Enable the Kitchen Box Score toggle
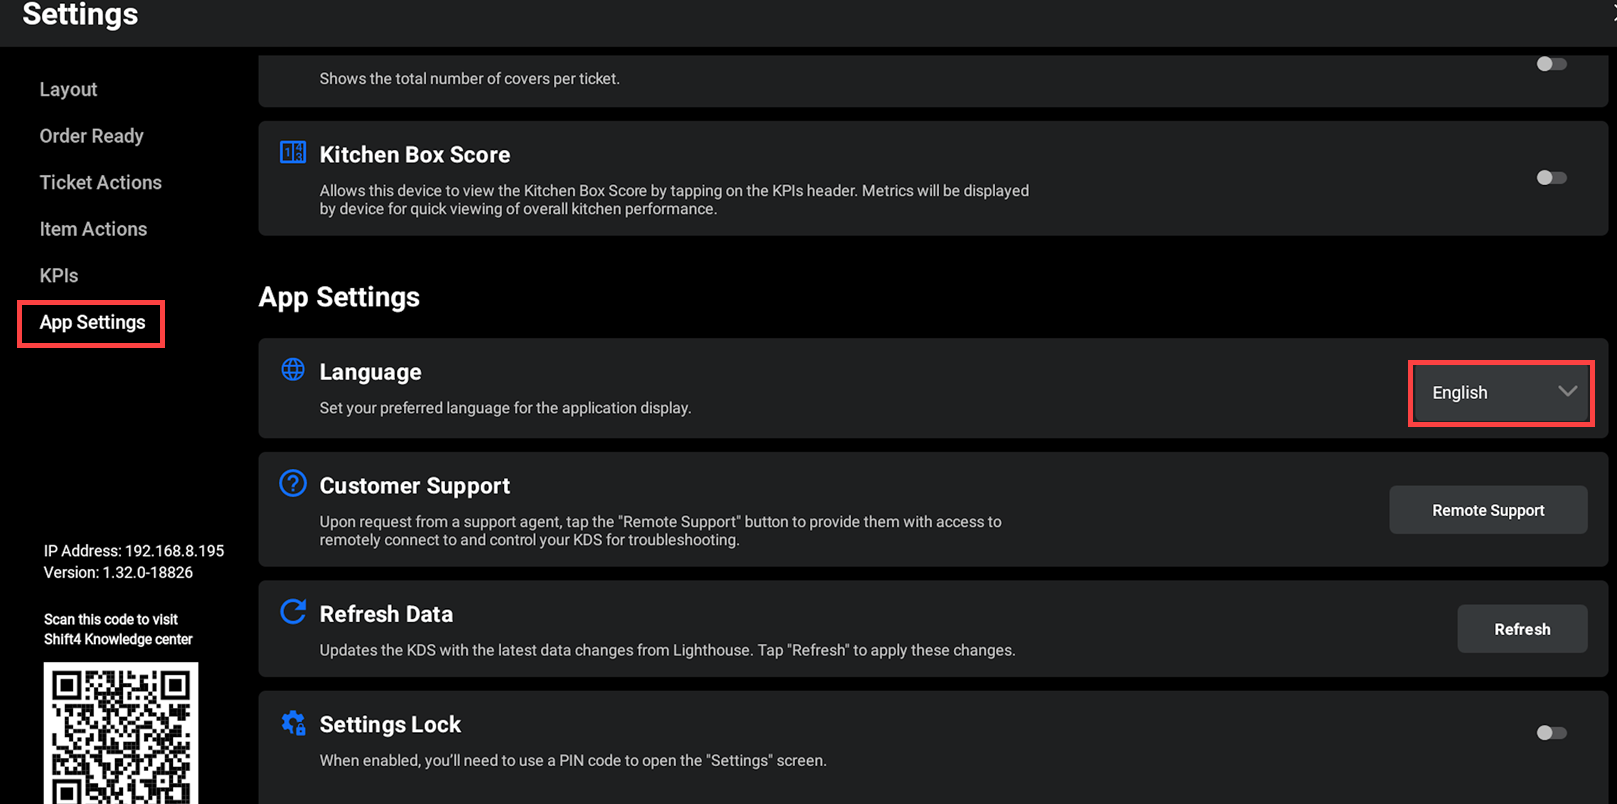This screenshot has height=804, width=1617. (1551, 178)
